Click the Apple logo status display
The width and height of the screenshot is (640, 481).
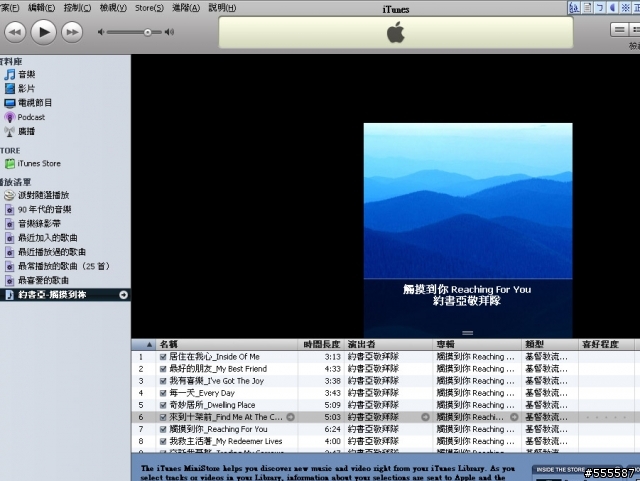pyautogui.click(x=396, y=33)
